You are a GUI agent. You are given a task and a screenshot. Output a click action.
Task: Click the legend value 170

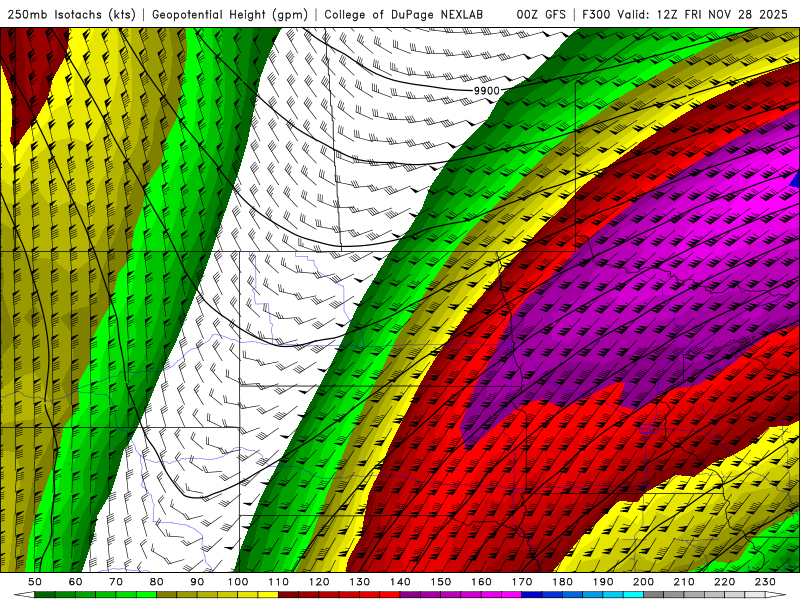pyautogui.click(x=522, y=582)
